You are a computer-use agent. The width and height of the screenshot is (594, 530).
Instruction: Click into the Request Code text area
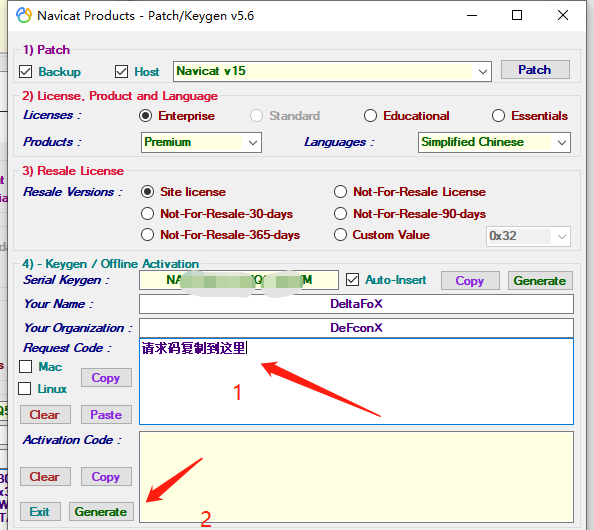pyautogui.click(x=356, y=381)
